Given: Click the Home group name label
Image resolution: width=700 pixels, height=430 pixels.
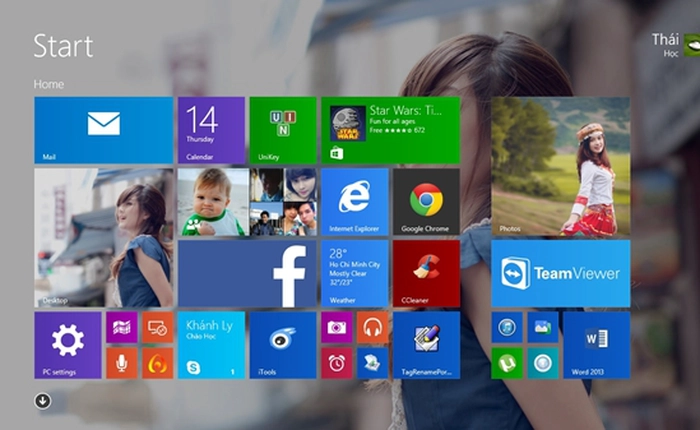Looking at the screenshot, I should (49, 84).
